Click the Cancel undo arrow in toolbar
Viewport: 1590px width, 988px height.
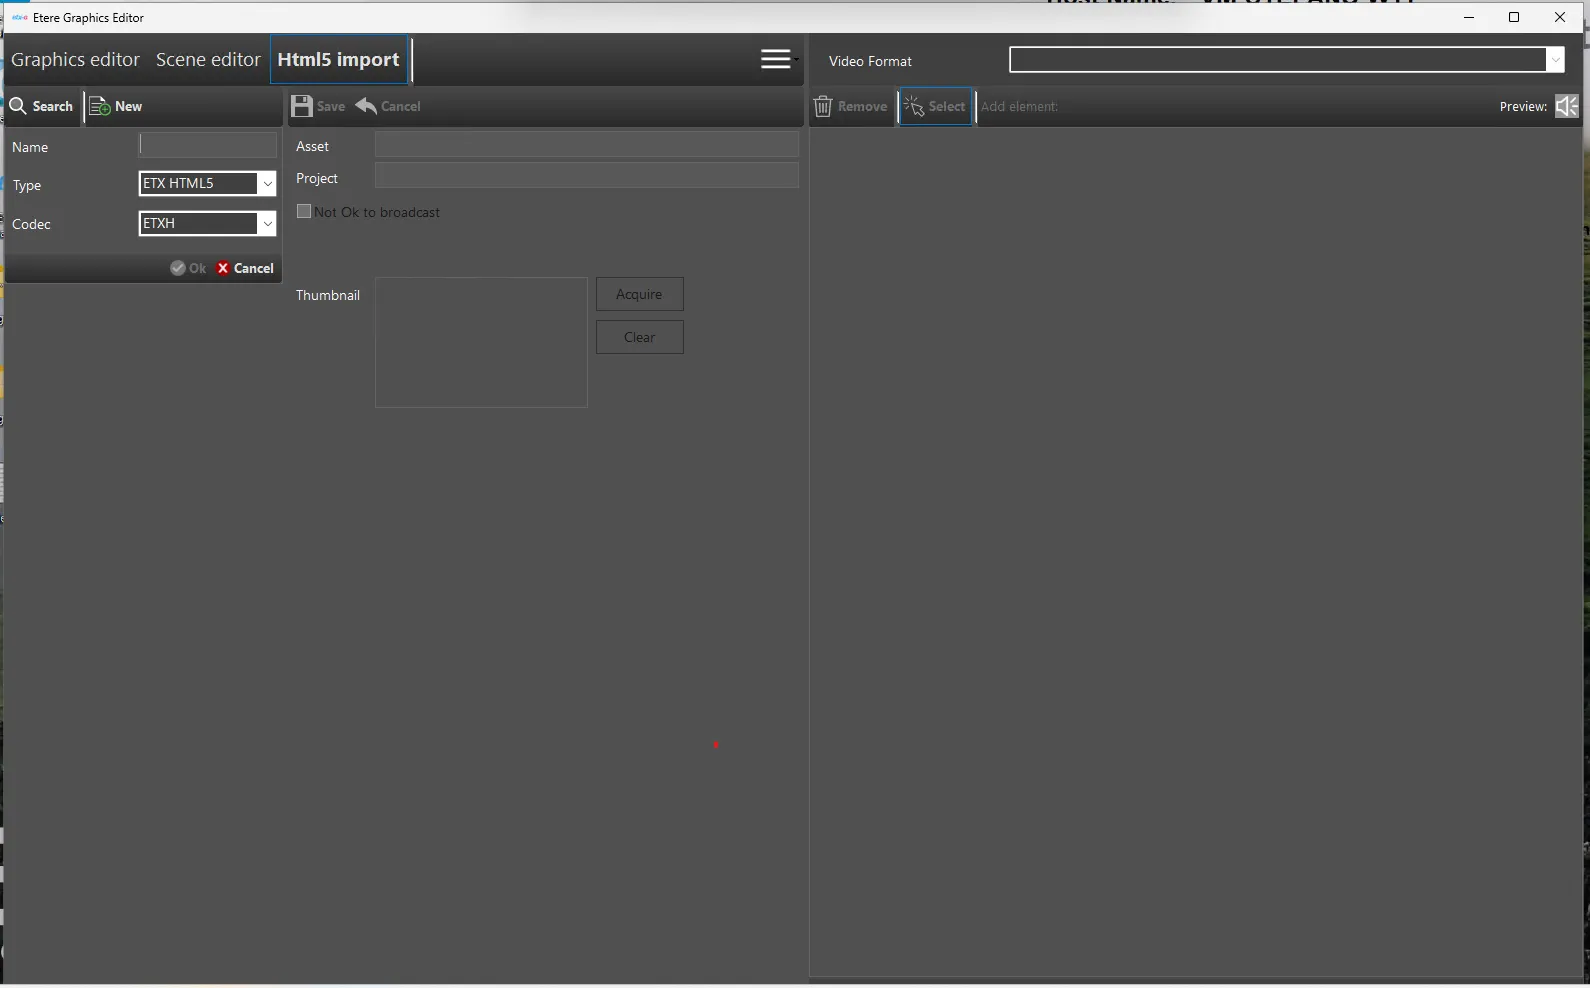click(x=367, y=106)
